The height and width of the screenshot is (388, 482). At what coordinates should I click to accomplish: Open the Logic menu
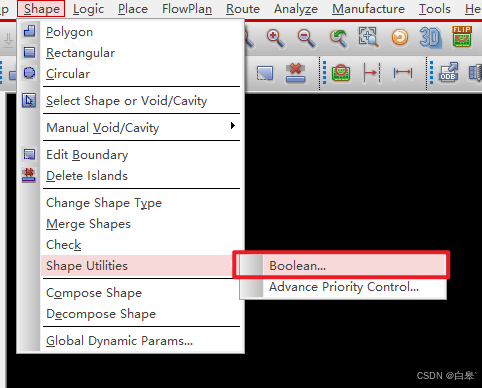click(x=88, y=9)
